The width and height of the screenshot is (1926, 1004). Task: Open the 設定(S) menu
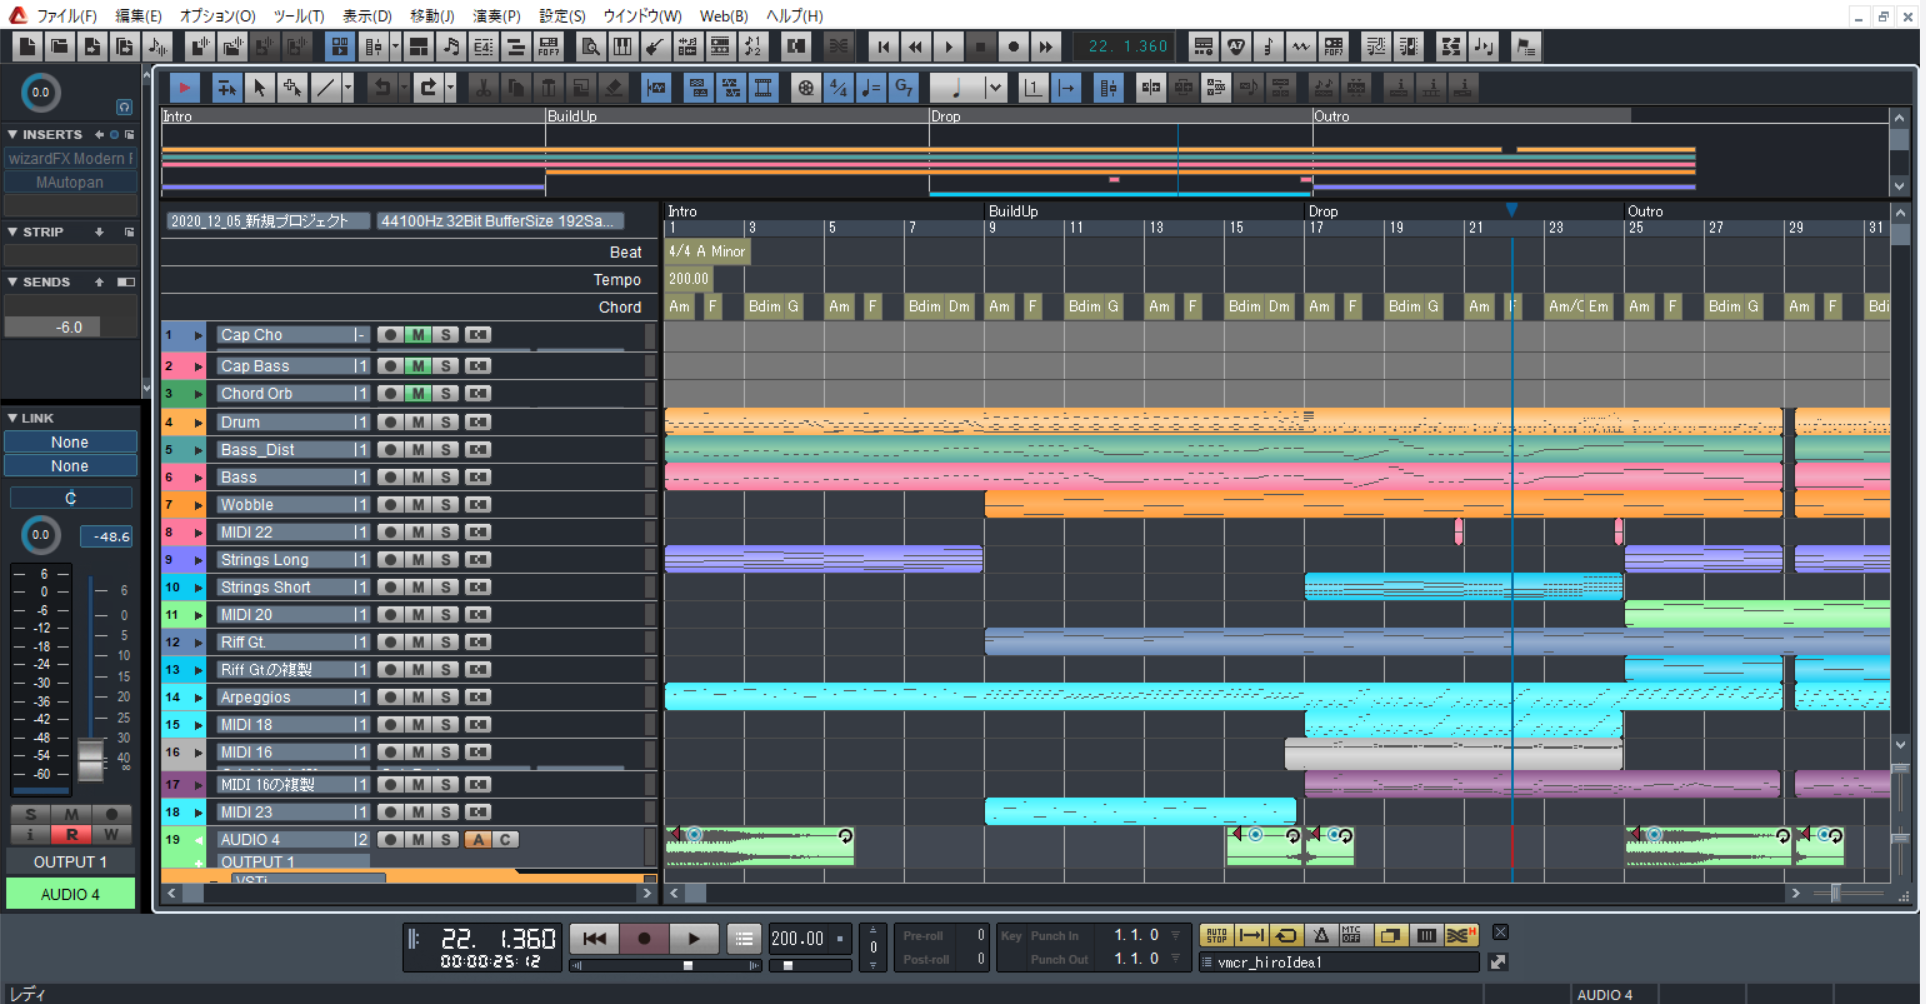point(561,16)
